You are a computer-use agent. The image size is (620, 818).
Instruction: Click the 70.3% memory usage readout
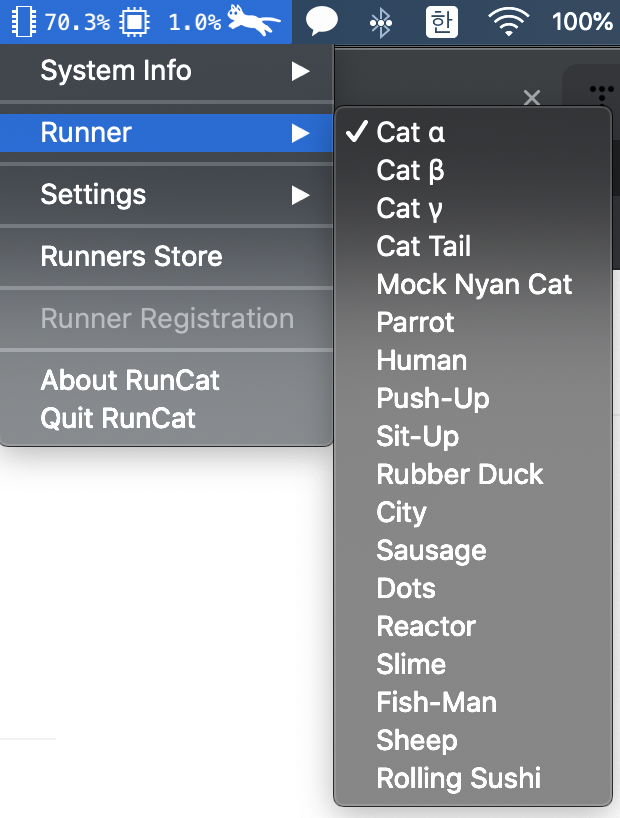click(x=77, y=22)
